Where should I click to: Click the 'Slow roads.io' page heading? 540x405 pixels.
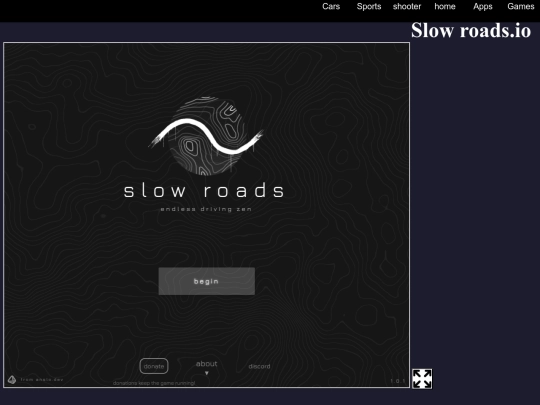(471, 30)
